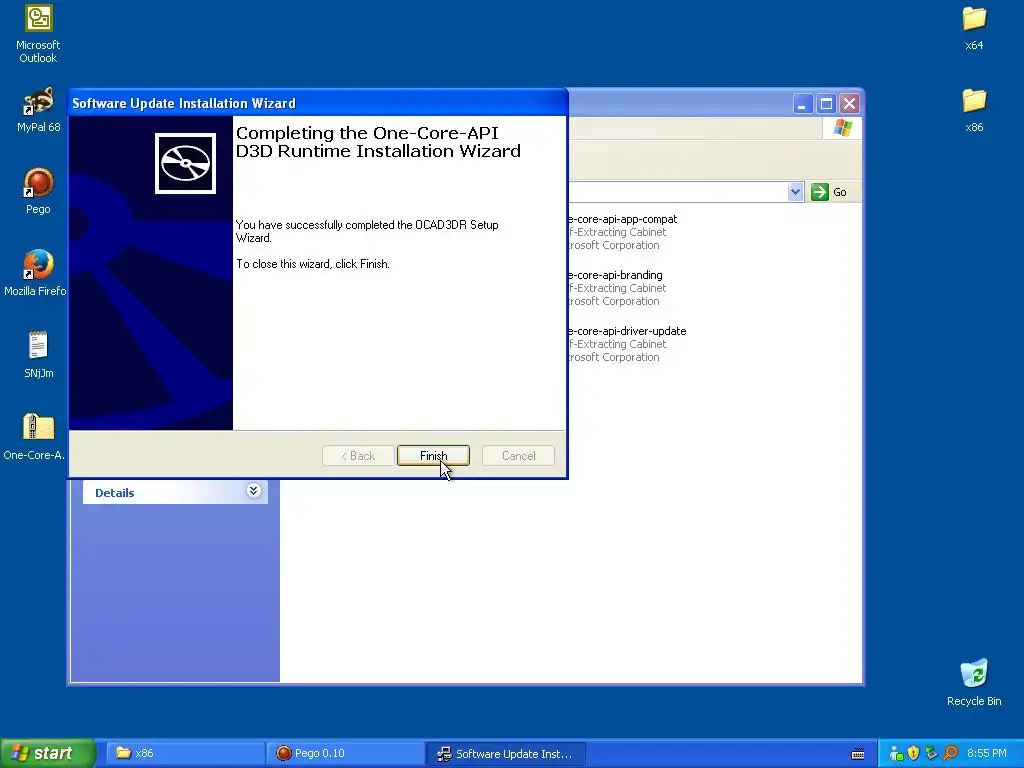The image size is (1024, 768).
Task: Click the network tray icon
Action: click(896, 754)
